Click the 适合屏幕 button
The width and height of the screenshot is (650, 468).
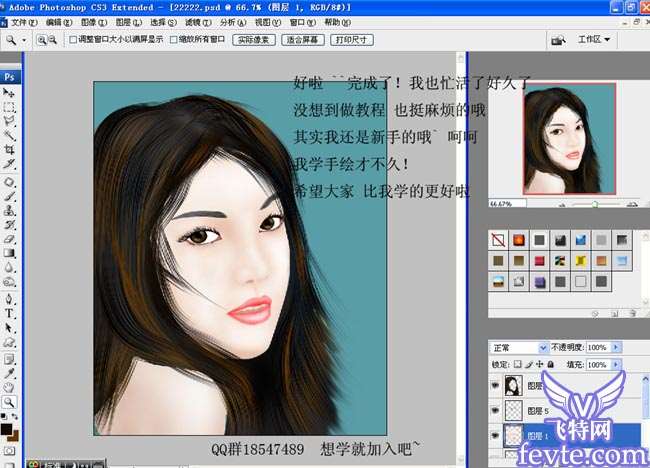point(303,40)
